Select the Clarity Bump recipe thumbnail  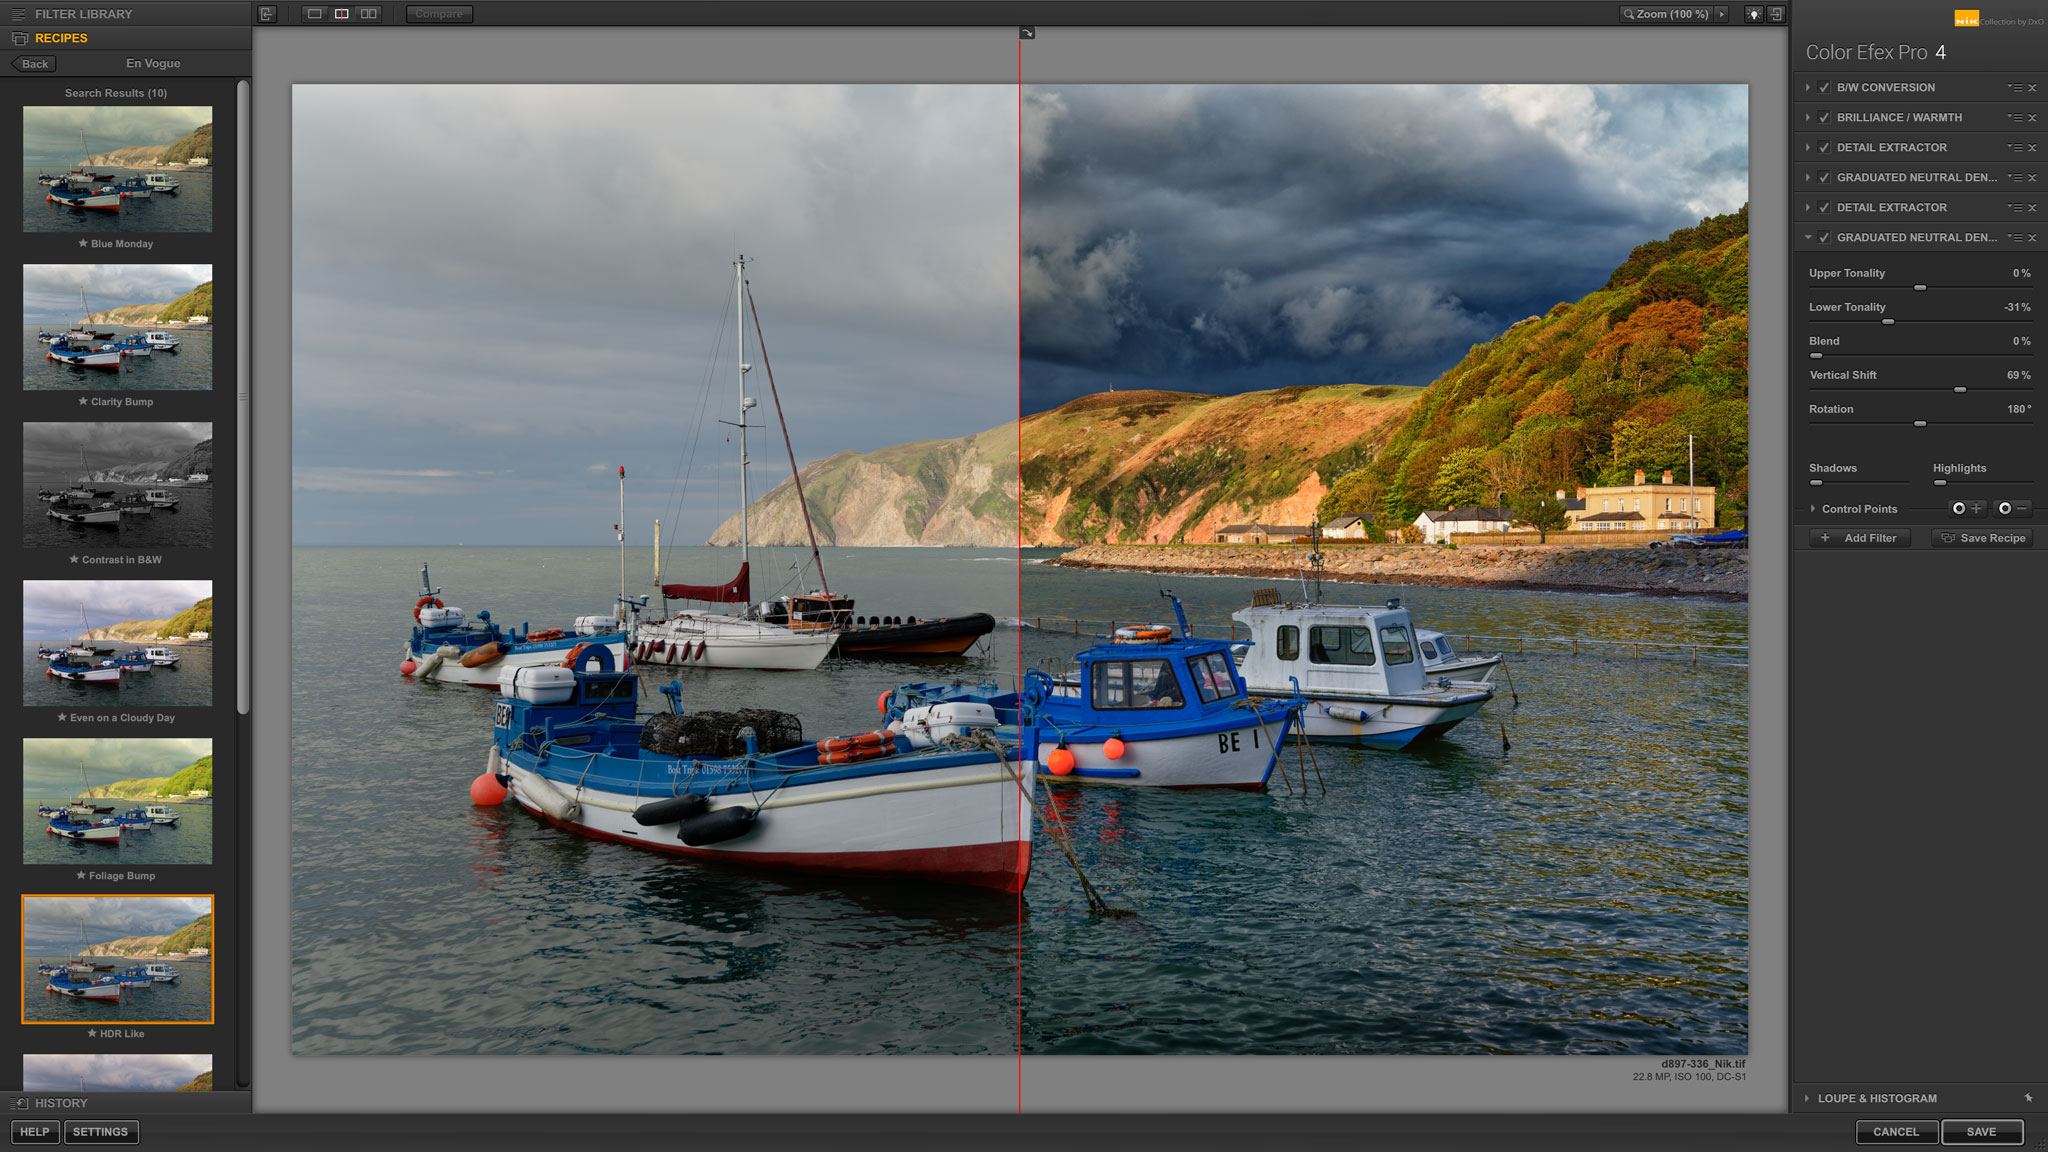tap(117, 327)
